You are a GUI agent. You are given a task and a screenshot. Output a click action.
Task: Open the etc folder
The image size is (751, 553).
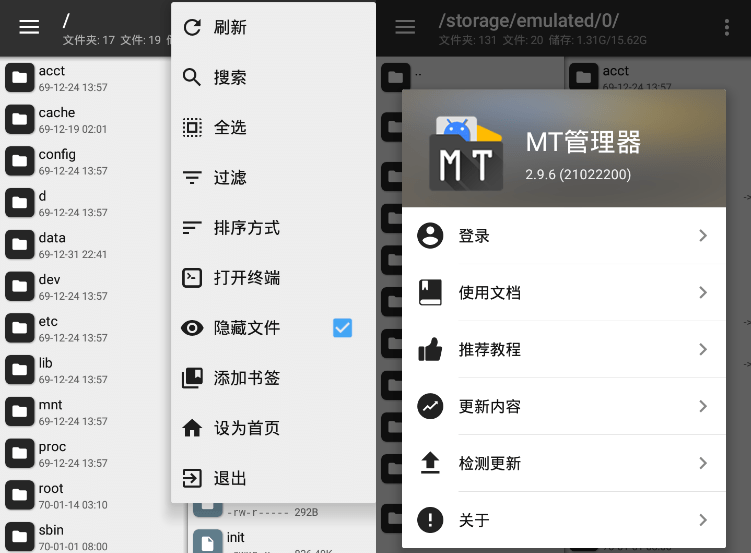(x=86, y=328)
